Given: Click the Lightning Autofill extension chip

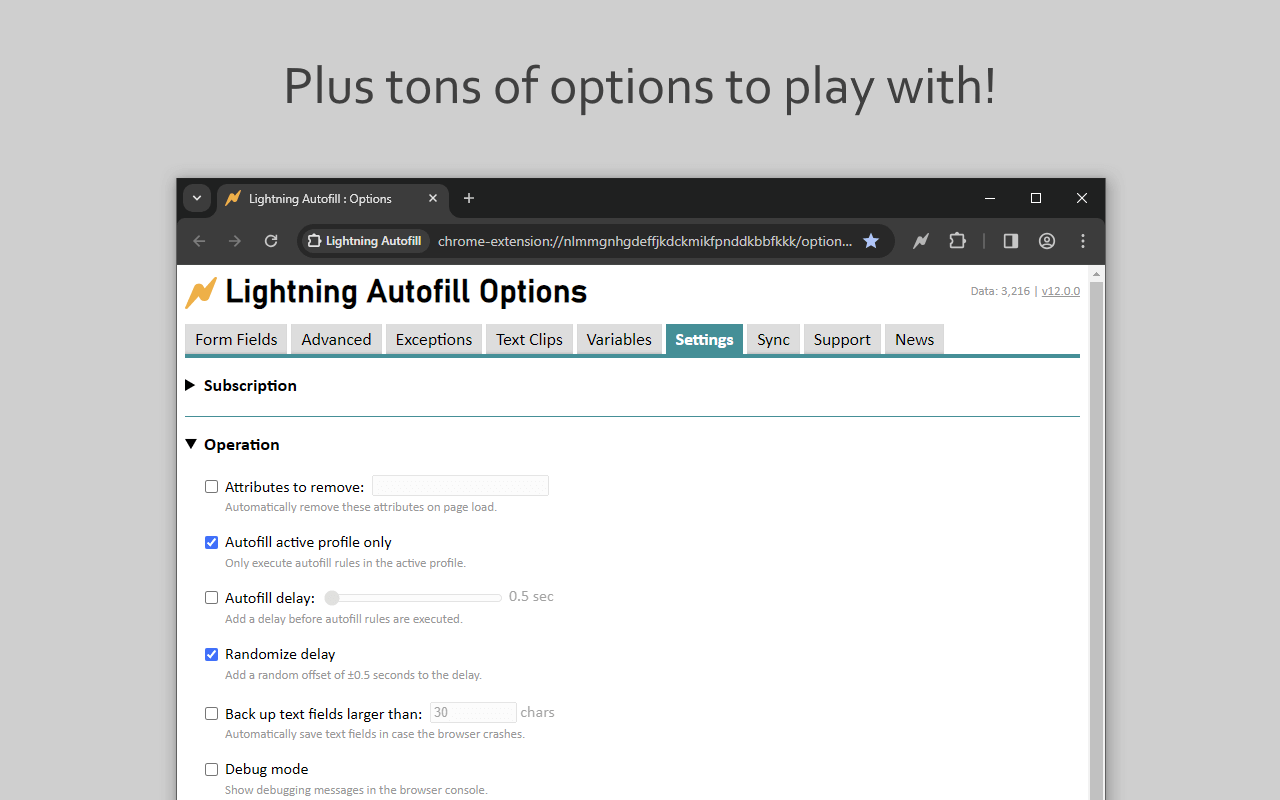Looking at the screenshot, I should (x=365, y=241).
